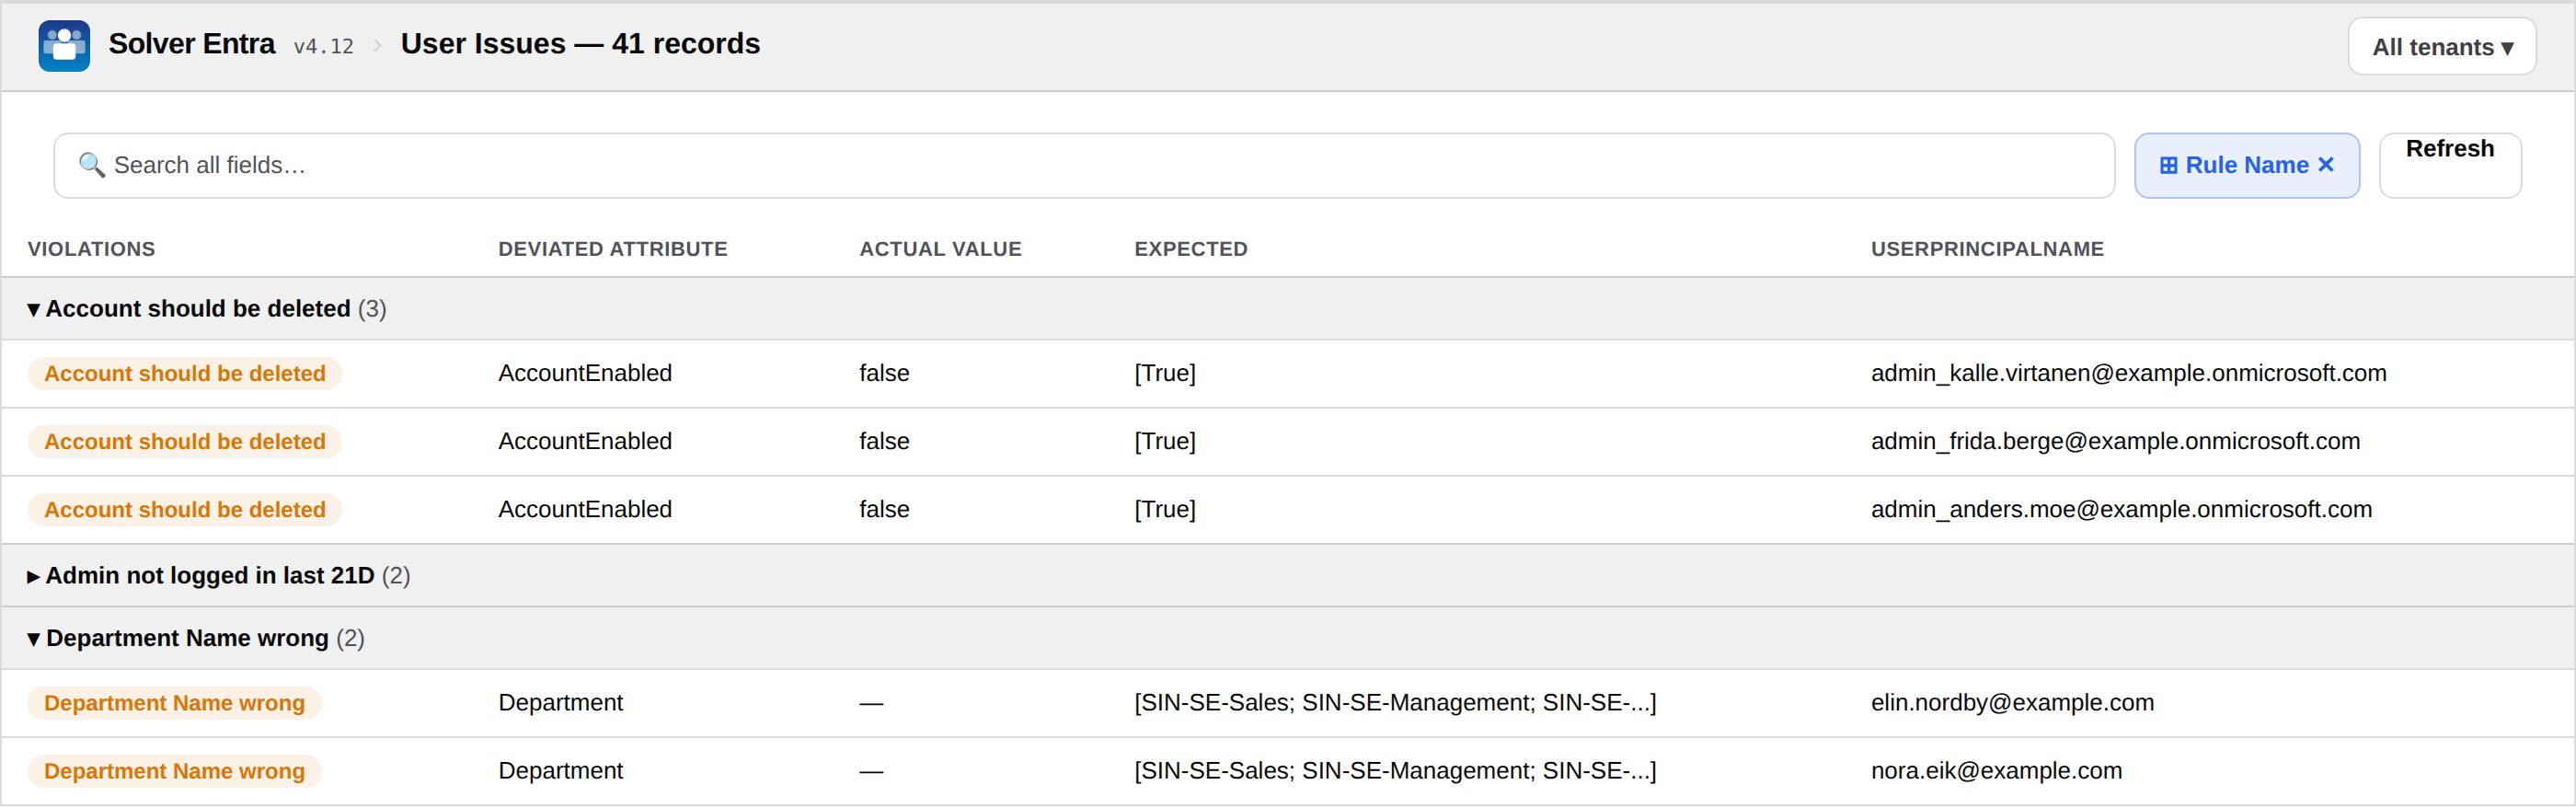The height and width of the screenshot is (808, 2576).
Task: Remove the Rule Name grouping chip via X
Action: click(x=2326, y=165)
